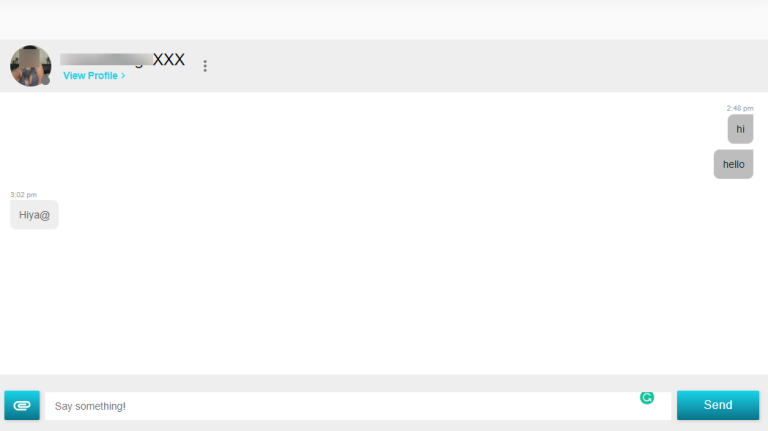Focus the 'Say something!' message field

coord(340,406)
